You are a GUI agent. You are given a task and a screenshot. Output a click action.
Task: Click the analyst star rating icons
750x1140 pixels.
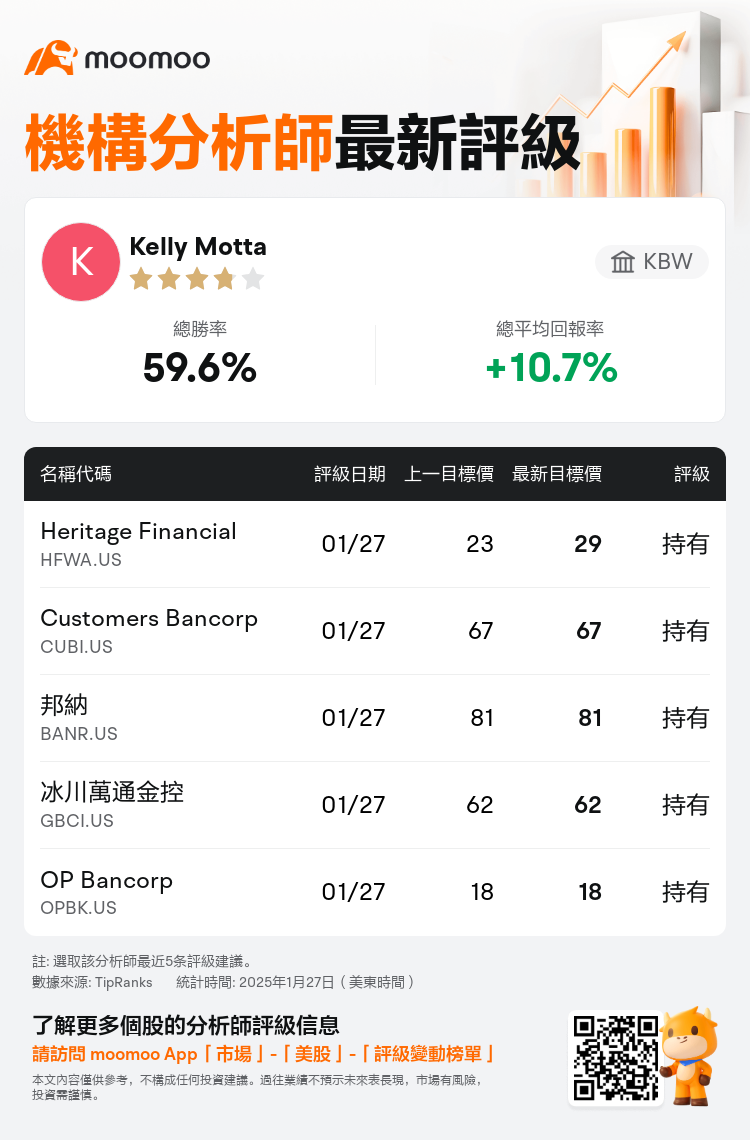tap(197, 278)
